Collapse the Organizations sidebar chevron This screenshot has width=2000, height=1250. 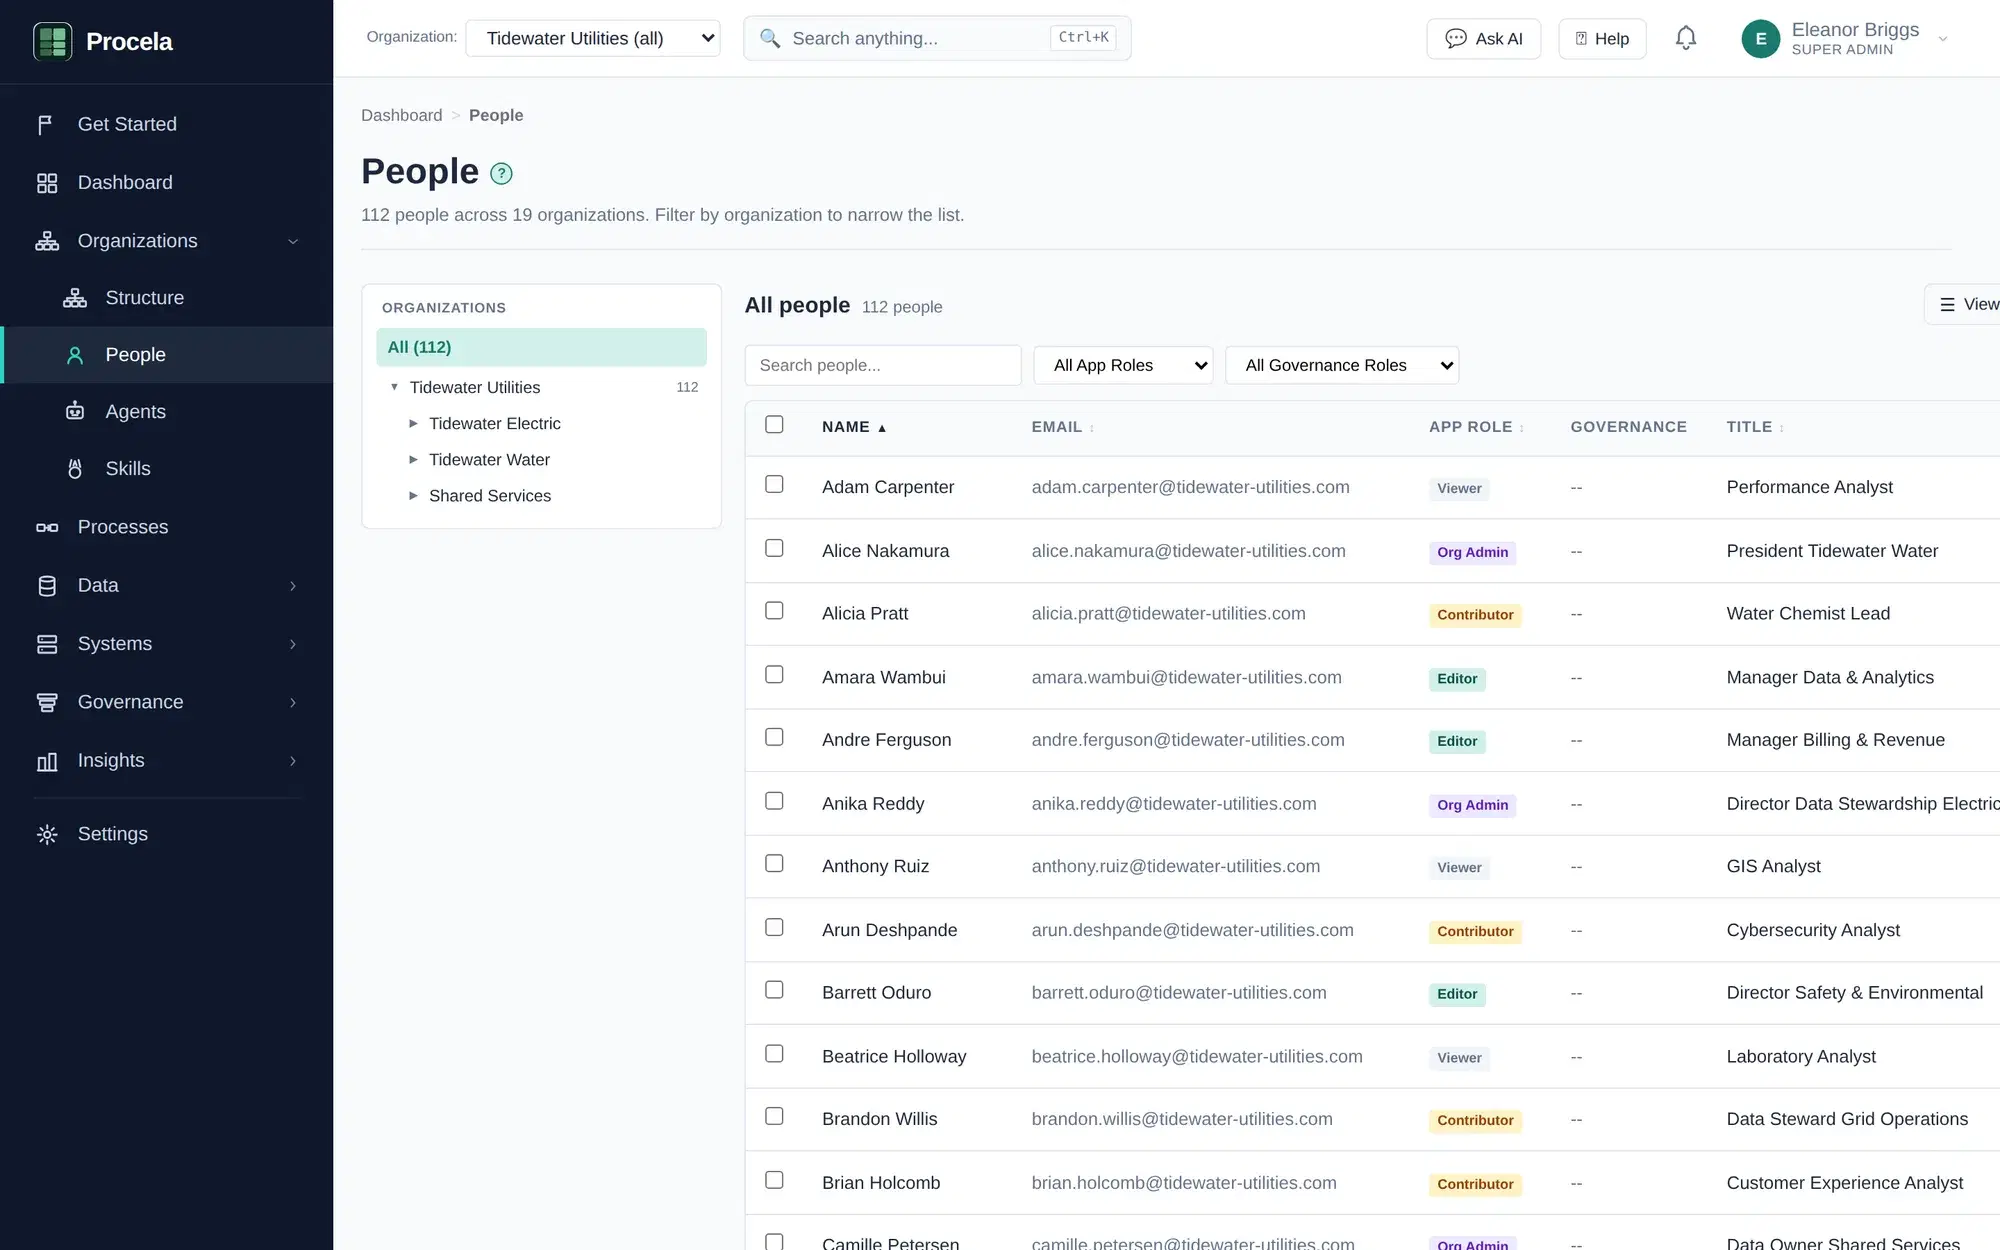pos(293,241)
